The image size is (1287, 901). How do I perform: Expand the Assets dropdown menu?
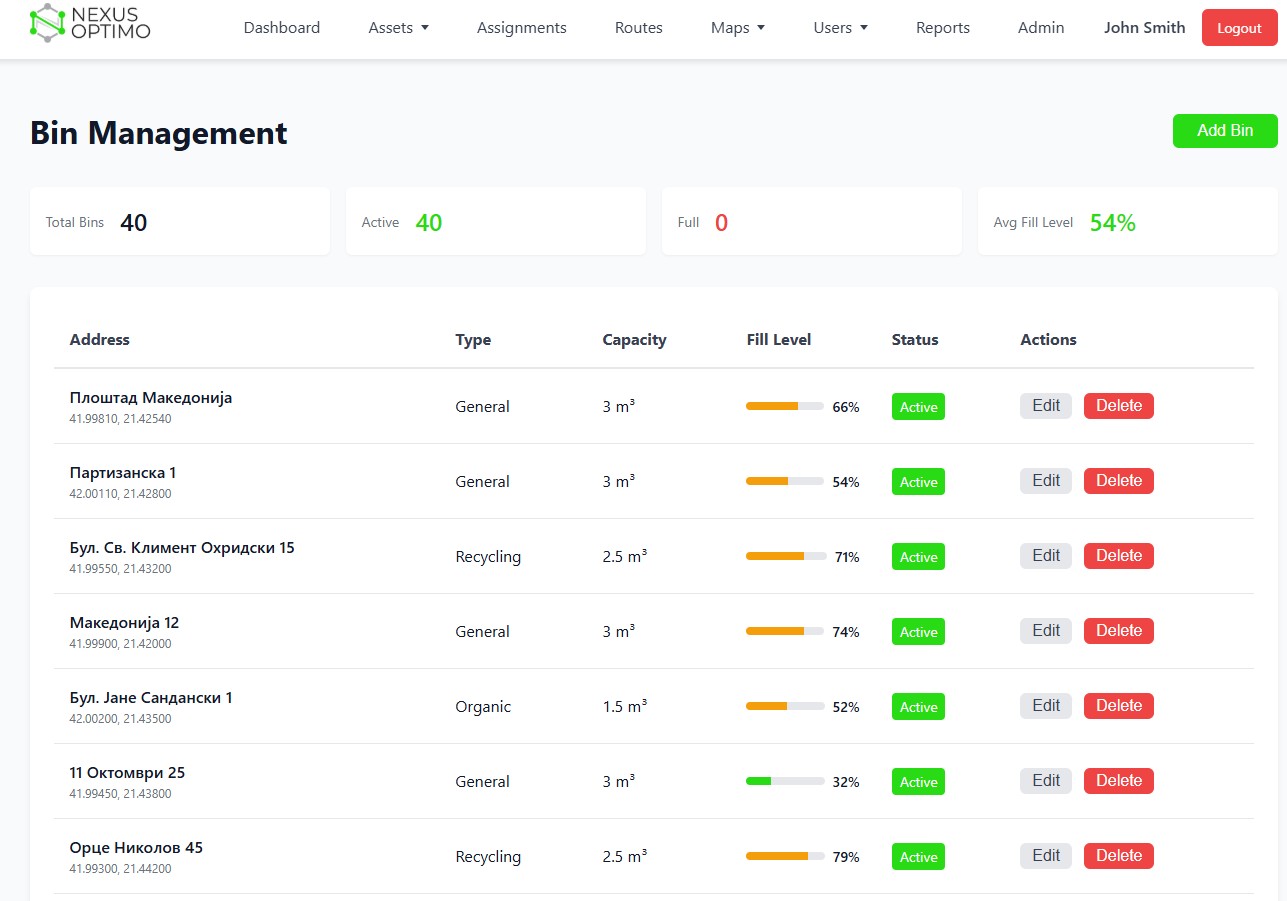tap(399, 28)
